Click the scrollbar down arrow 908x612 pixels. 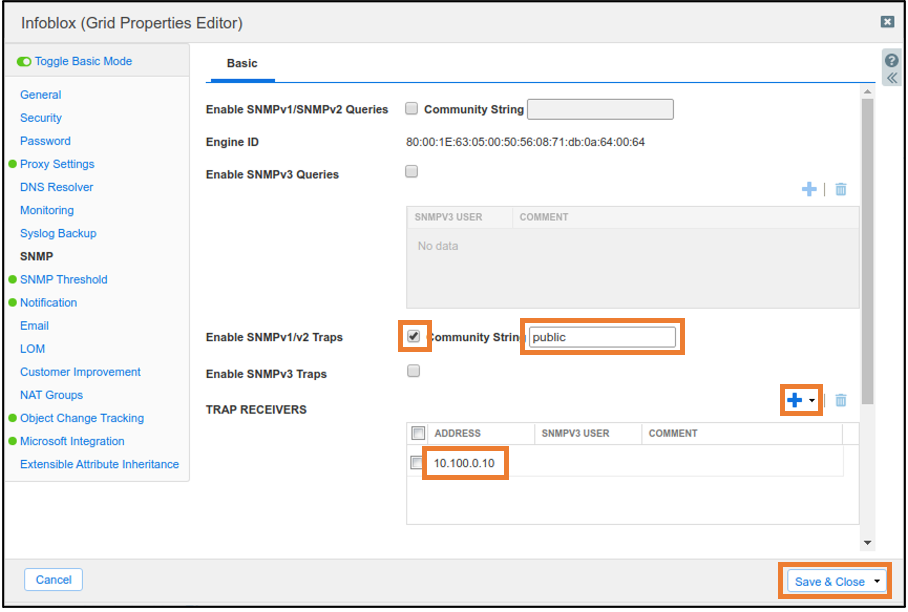(x=867, y=543)
